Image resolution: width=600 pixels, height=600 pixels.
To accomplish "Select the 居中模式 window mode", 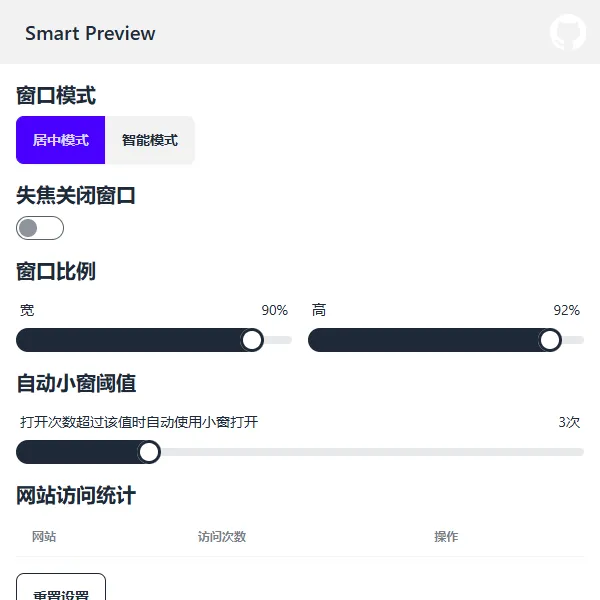I will [60, 140].
